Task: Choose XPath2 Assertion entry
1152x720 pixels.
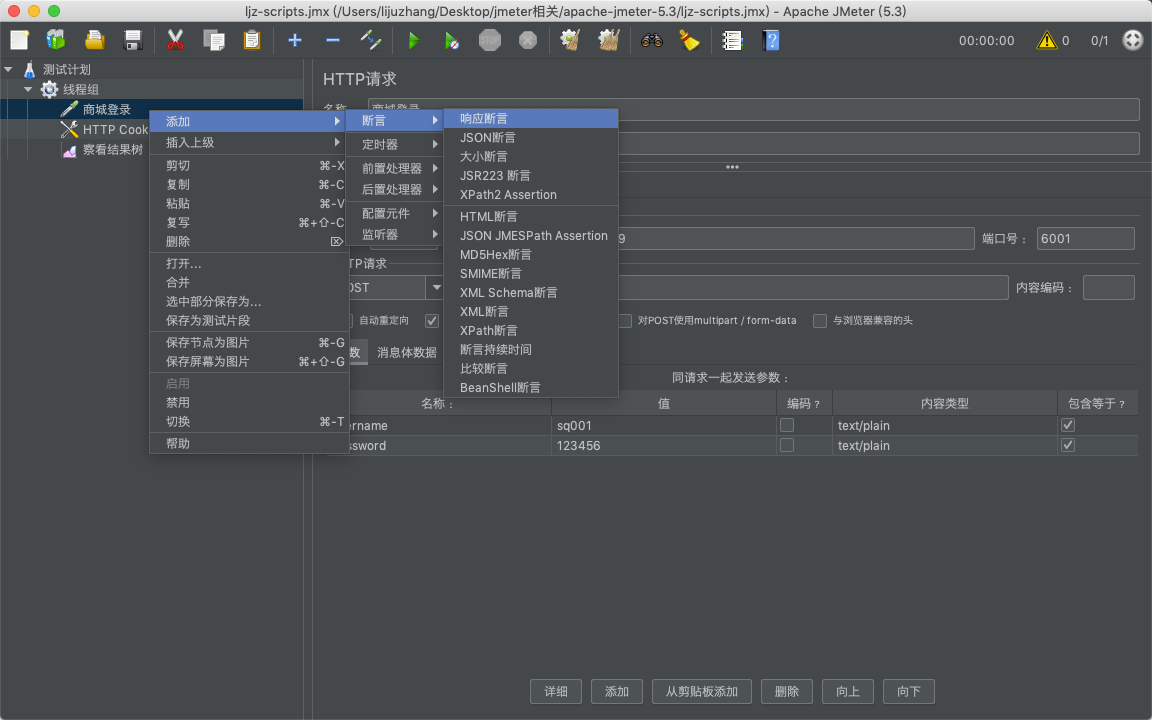Action: click(531, 195)
